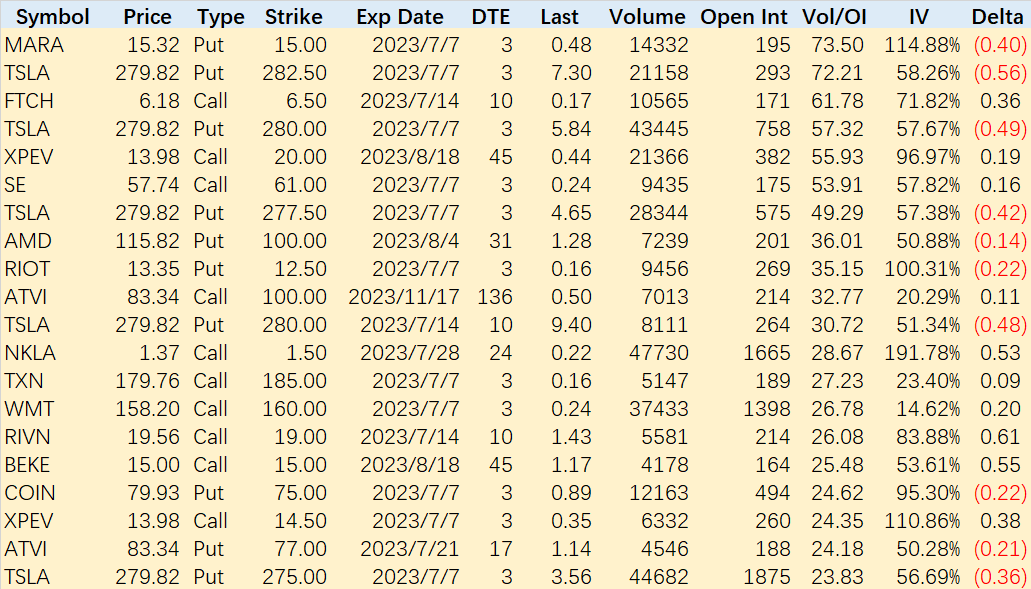
Task: Click the BEKE symbol cell
Action: pyautogui.click(x=27, y=465)
